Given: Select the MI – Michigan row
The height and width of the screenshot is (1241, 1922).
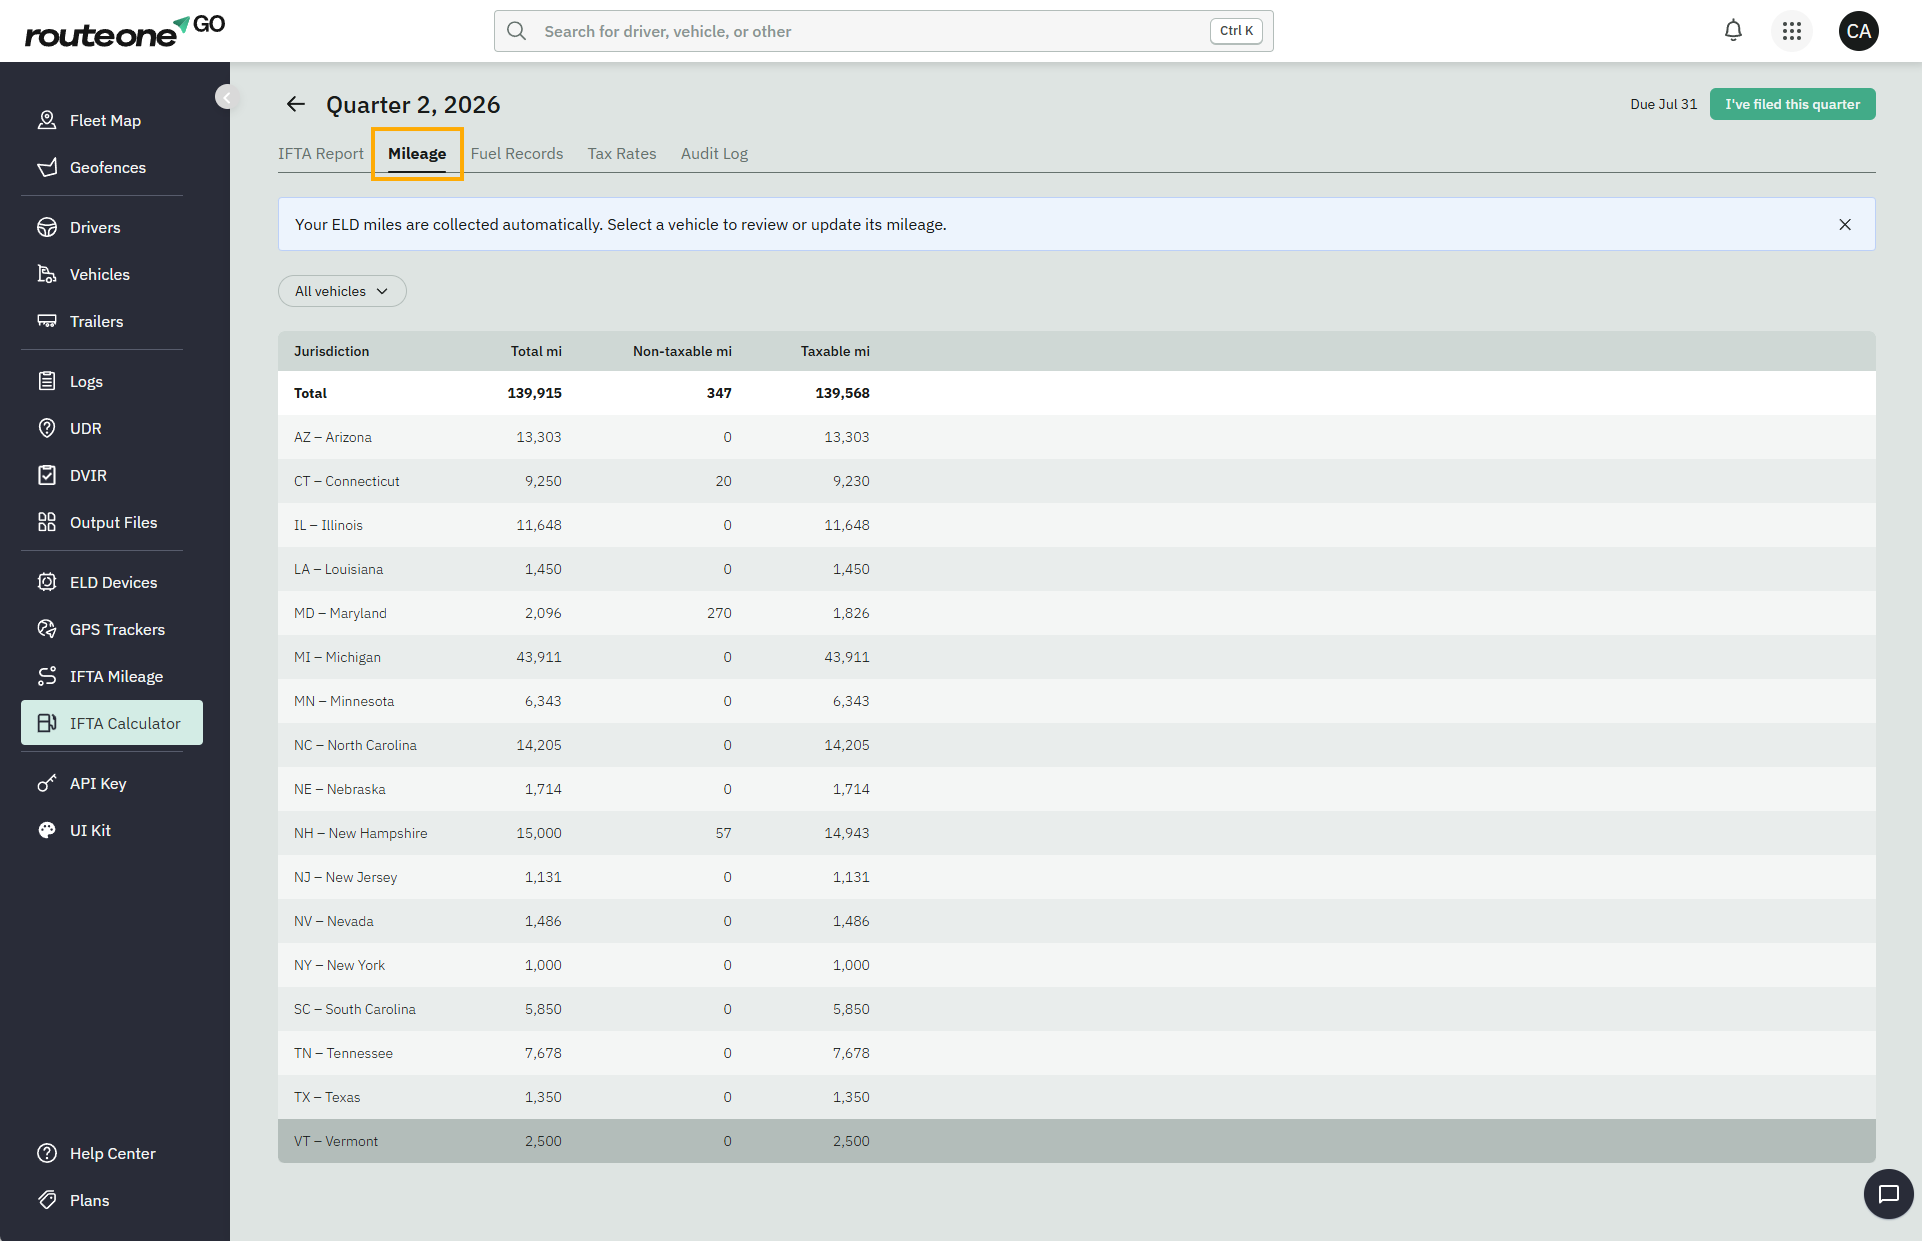Looking at the screenshot, I should point(1077,657).
